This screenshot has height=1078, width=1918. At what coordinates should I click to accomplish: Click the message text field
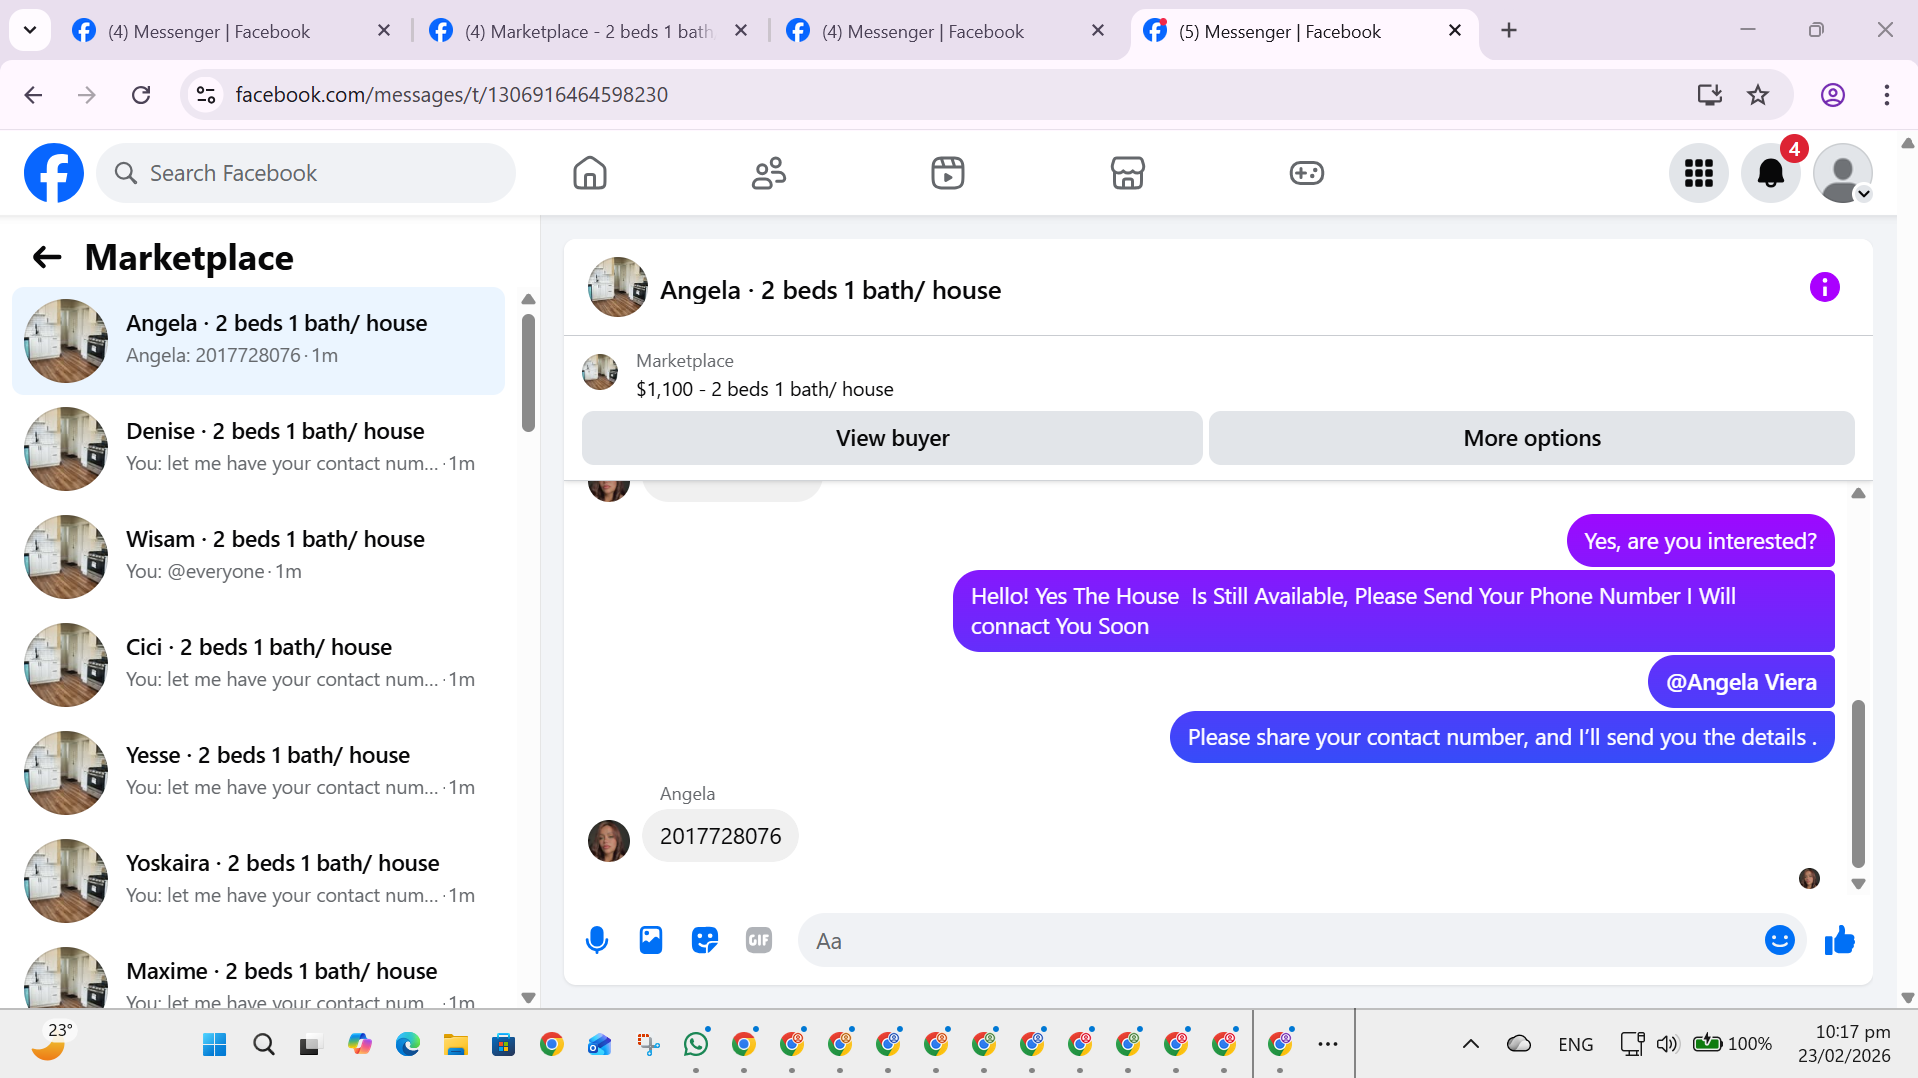pos(1280,940)
